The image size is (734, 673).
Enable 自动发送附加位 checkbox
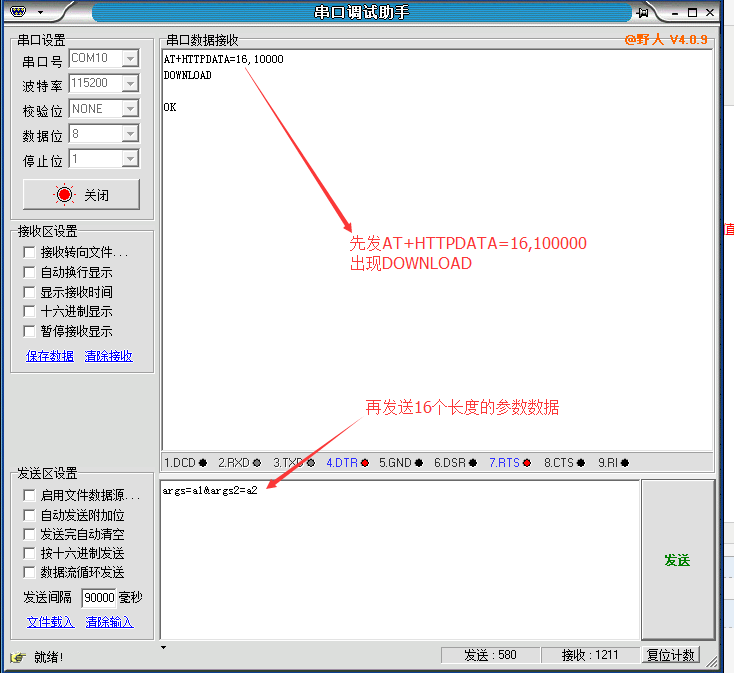(29, 515)
